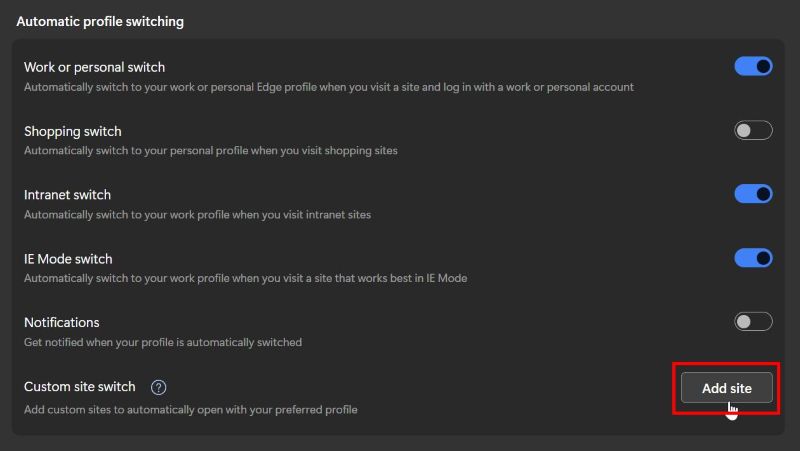Click the "Work or personal switch" label

coord(94,67)
